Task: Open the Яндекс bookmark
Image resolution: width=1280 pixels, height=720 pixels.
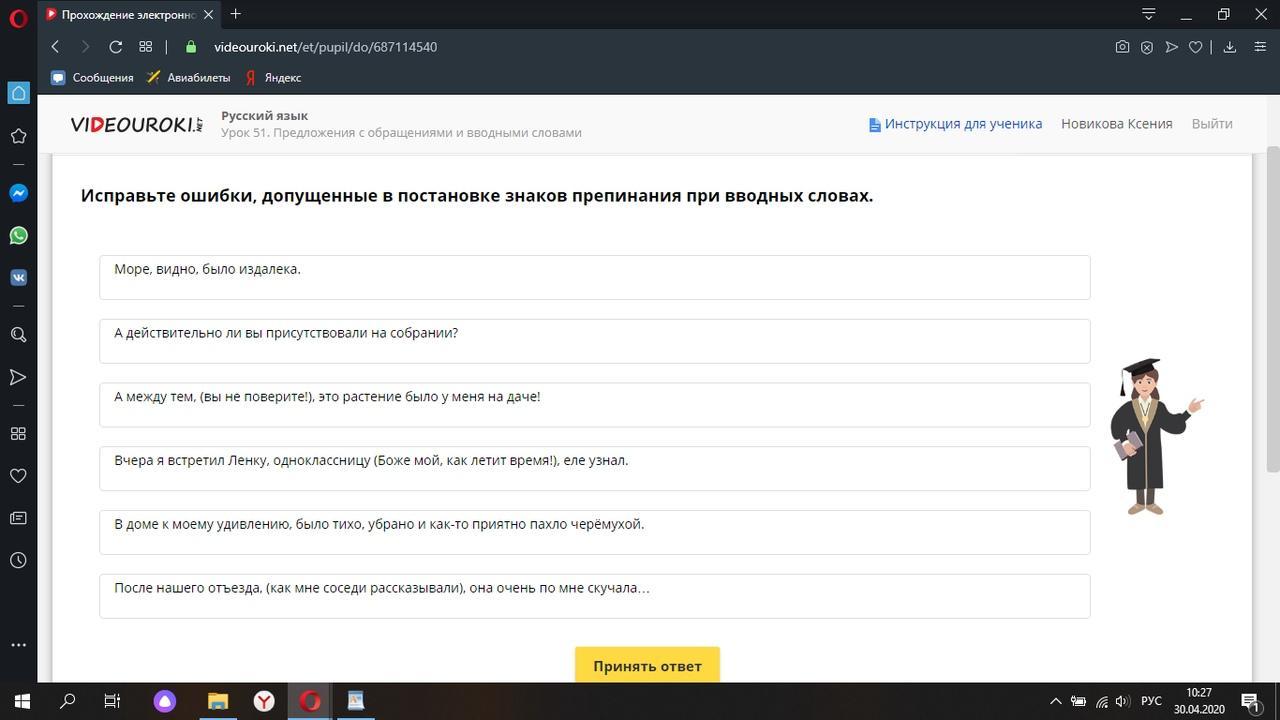Action: tap(273, 77)
